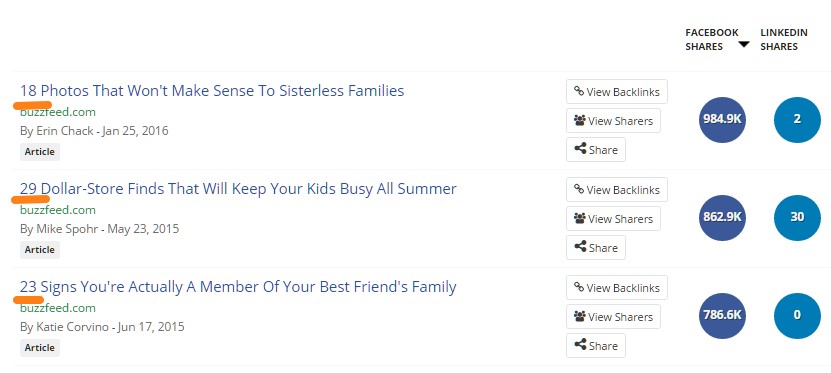Open the 29 Dollar-Store Finds article link
Screen dimensions: 831x373
click(x=238, y=189)
